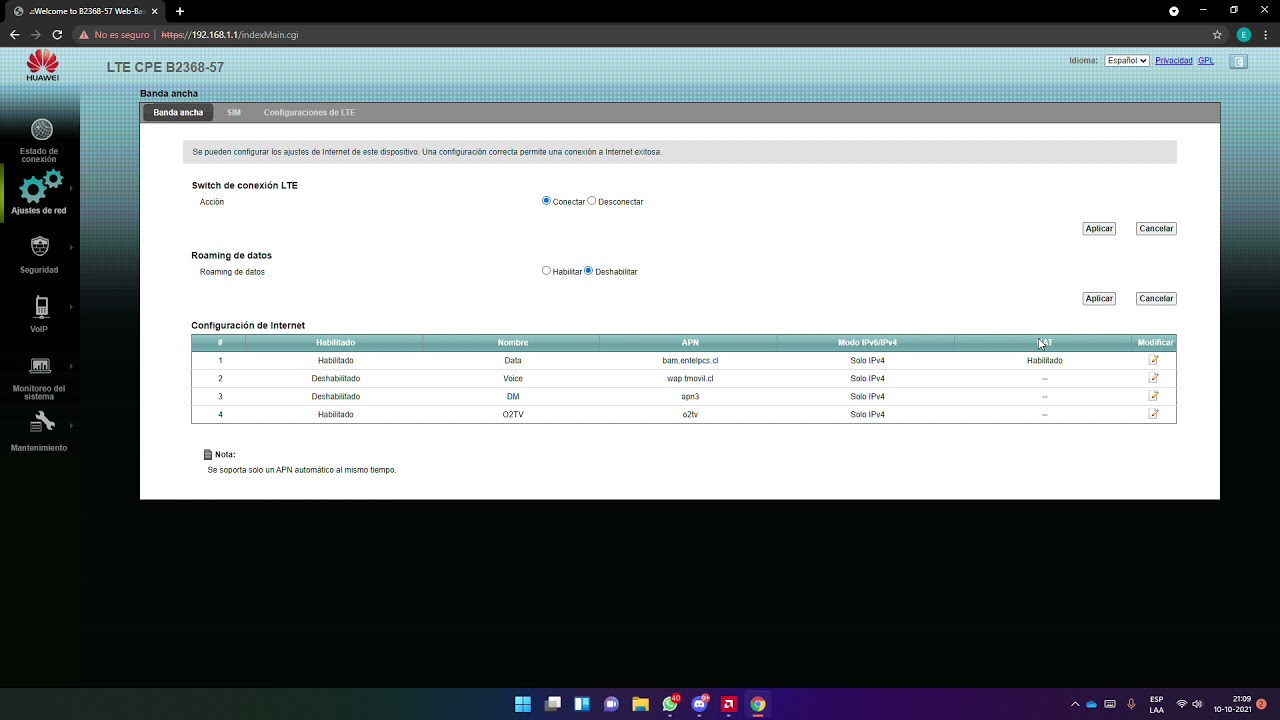Go back in browser
1280x720 pixels.
coord(14,34)
